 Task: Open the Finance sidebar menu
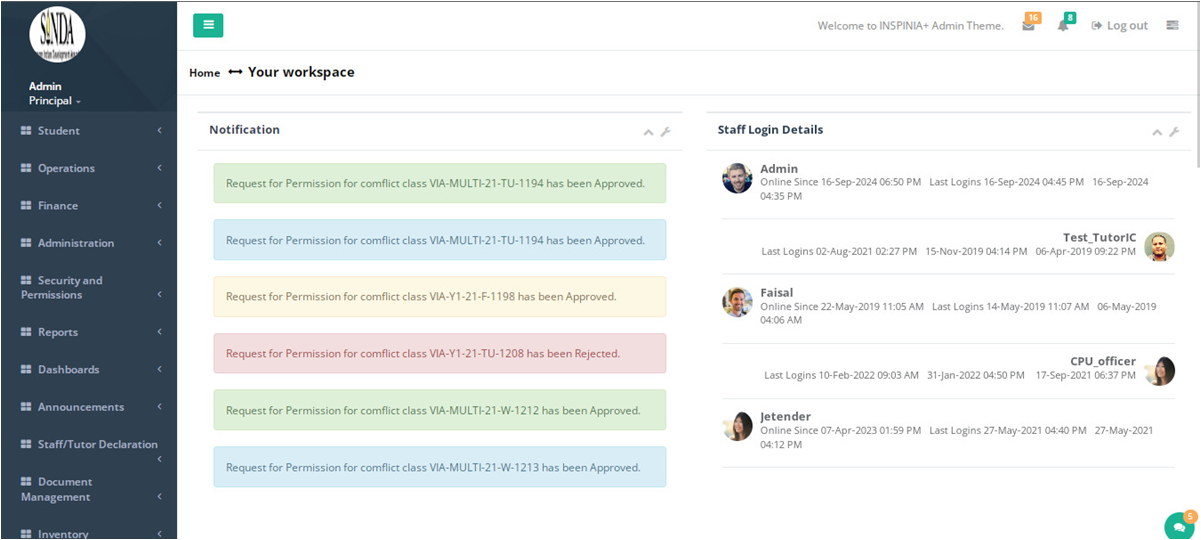pyautogui.click(x=88, y=206)
